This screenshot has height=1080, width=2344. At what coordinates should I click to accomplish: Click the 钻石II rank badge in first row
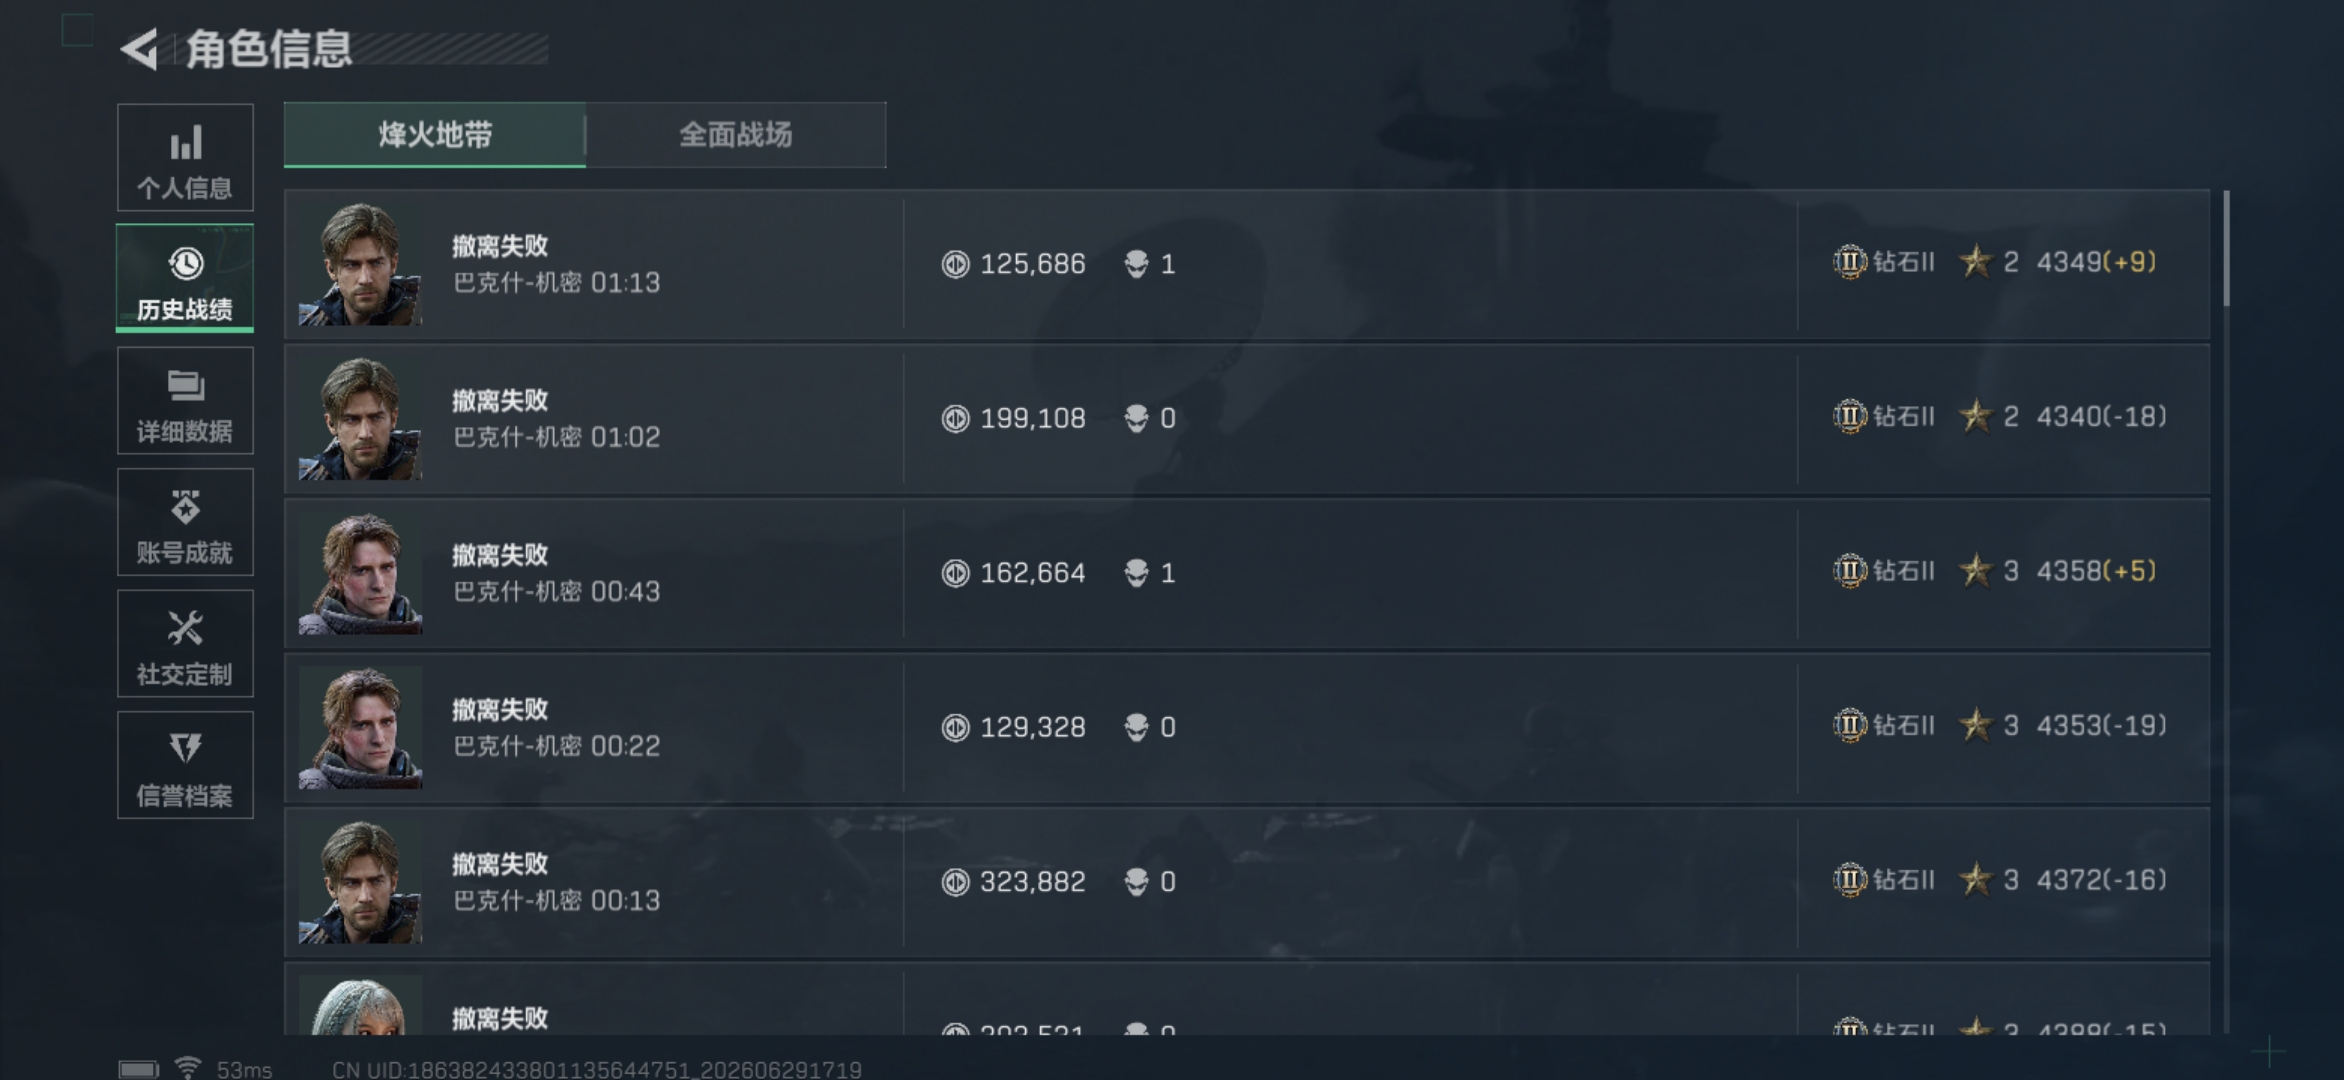1850,262
